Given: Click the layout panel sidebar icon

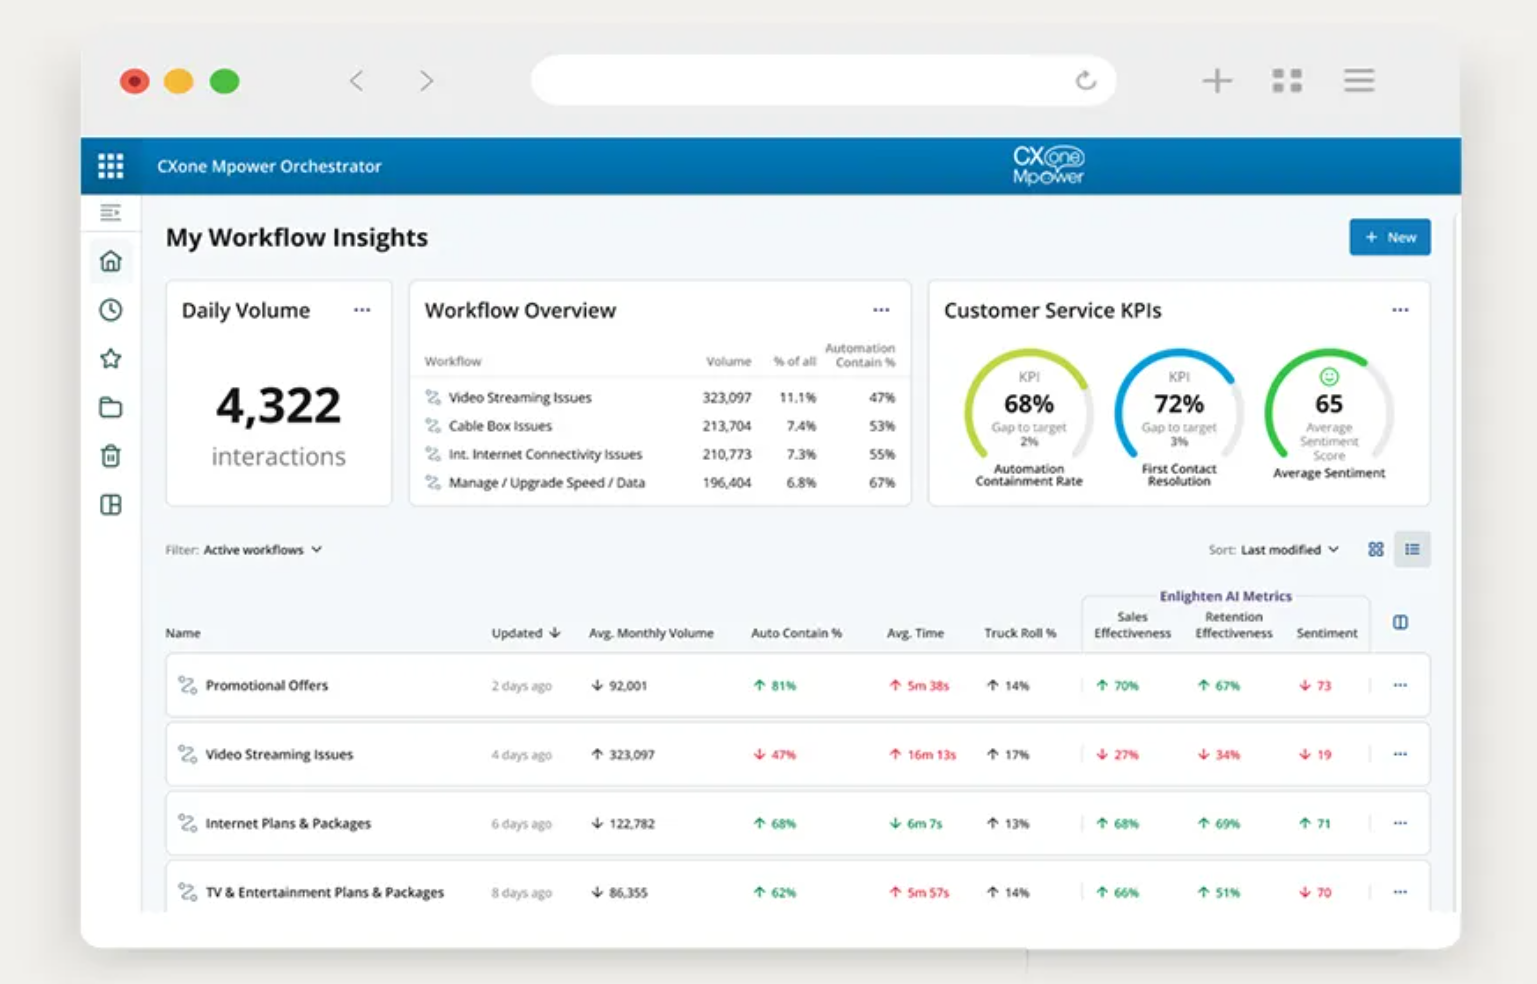Looking at the screenshot, I should [x=111, y=505].
